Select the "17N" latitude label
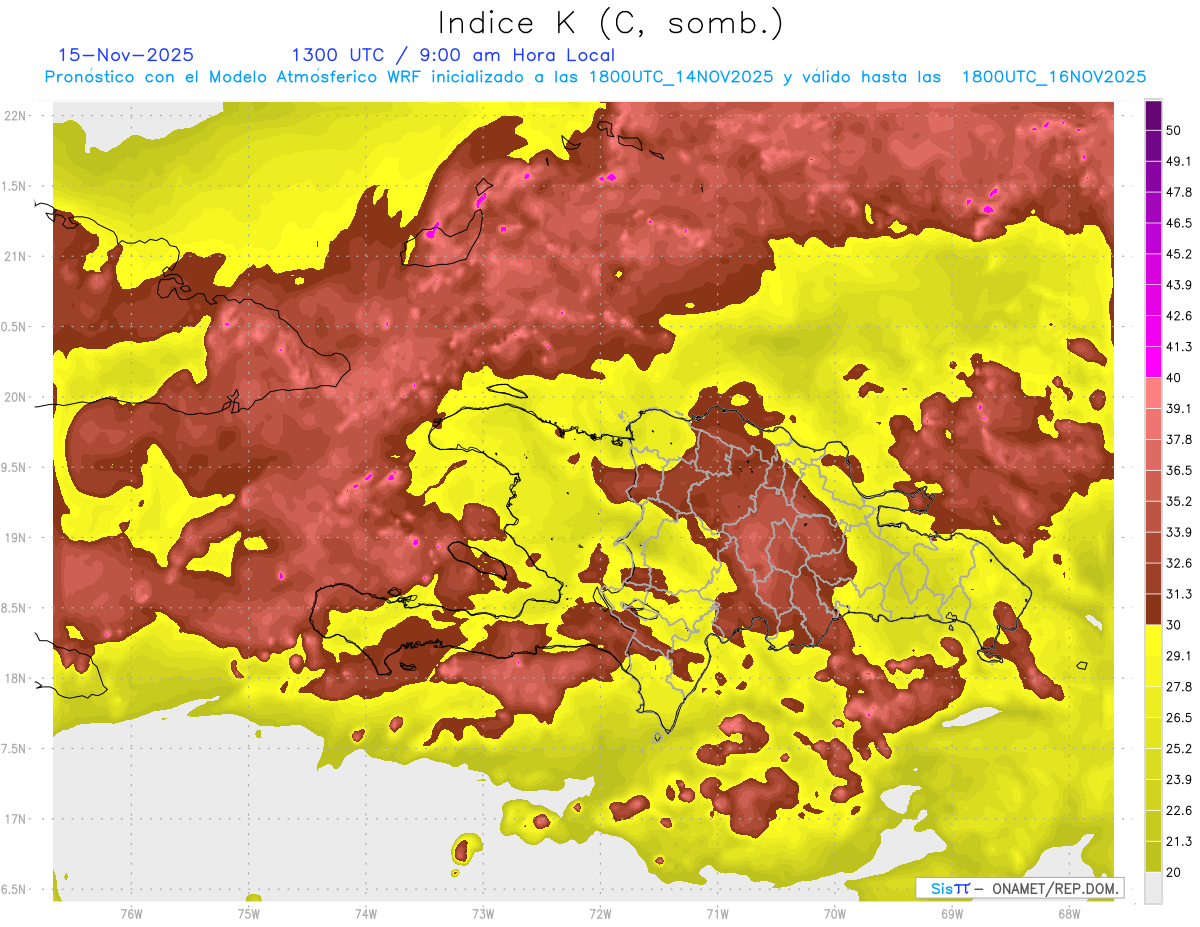Screen dimensions: 1200x927 point(16,819)
